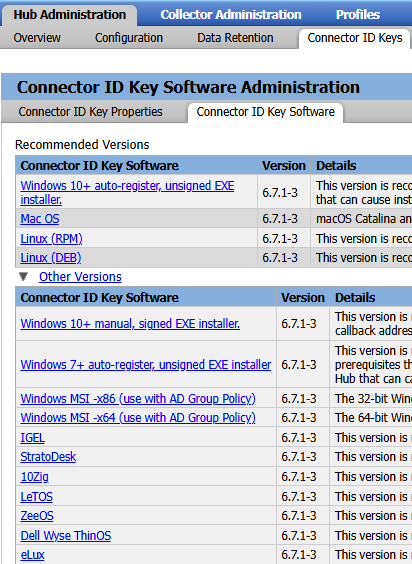
Task: Open the IGEL software link
Action: pyautogui.click(x=33, y=438)
